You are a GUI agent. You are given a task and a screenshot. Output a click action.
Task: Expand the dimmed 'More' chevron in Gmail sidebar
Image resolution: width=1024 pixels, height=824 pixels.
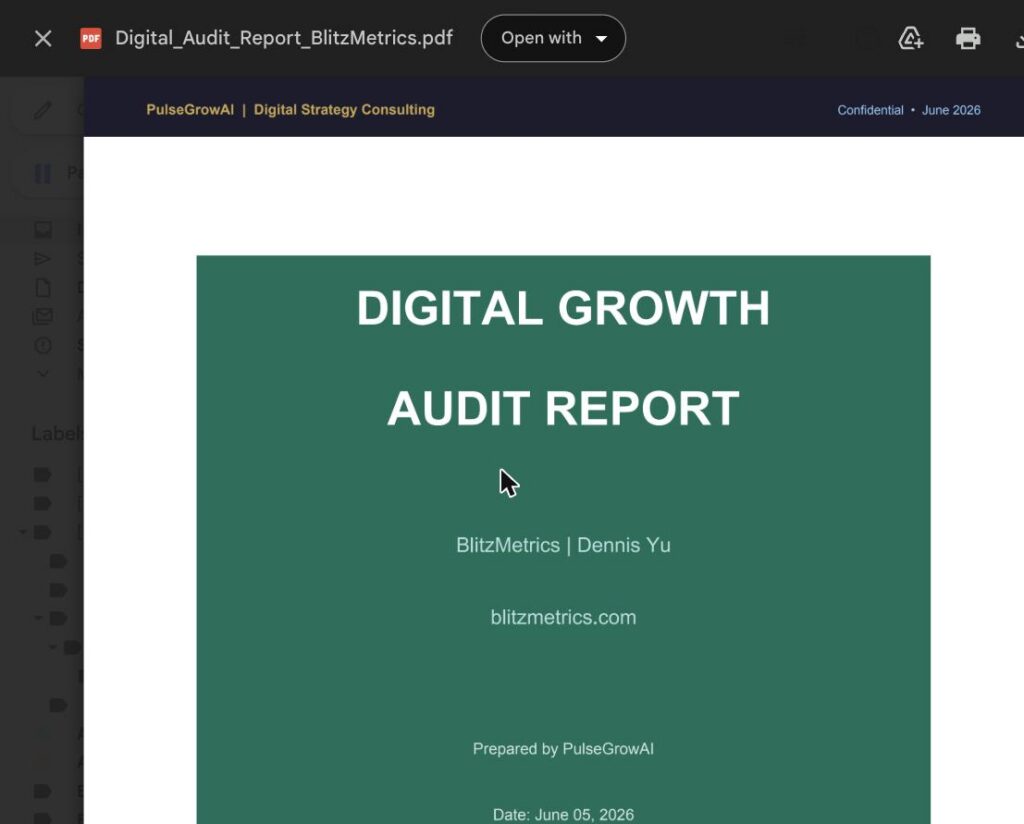pyautogui.click(x=43, y=374)
